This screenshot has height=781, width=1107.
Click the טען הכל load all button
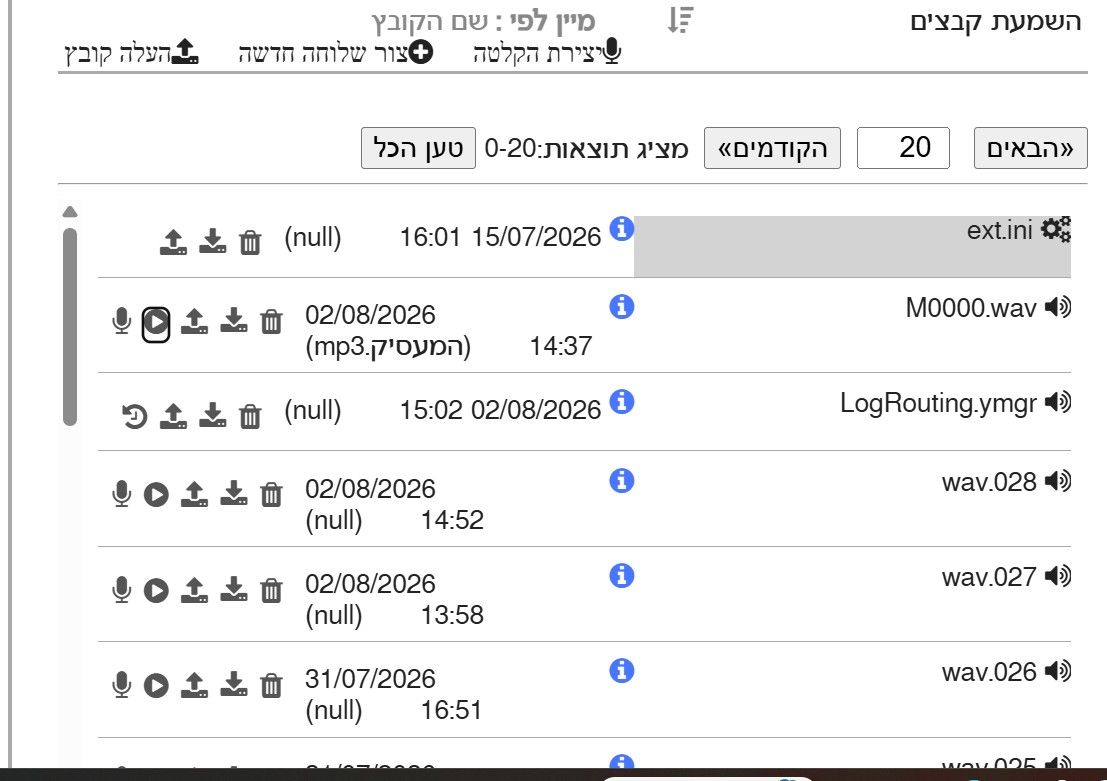[x=418, y=148]
